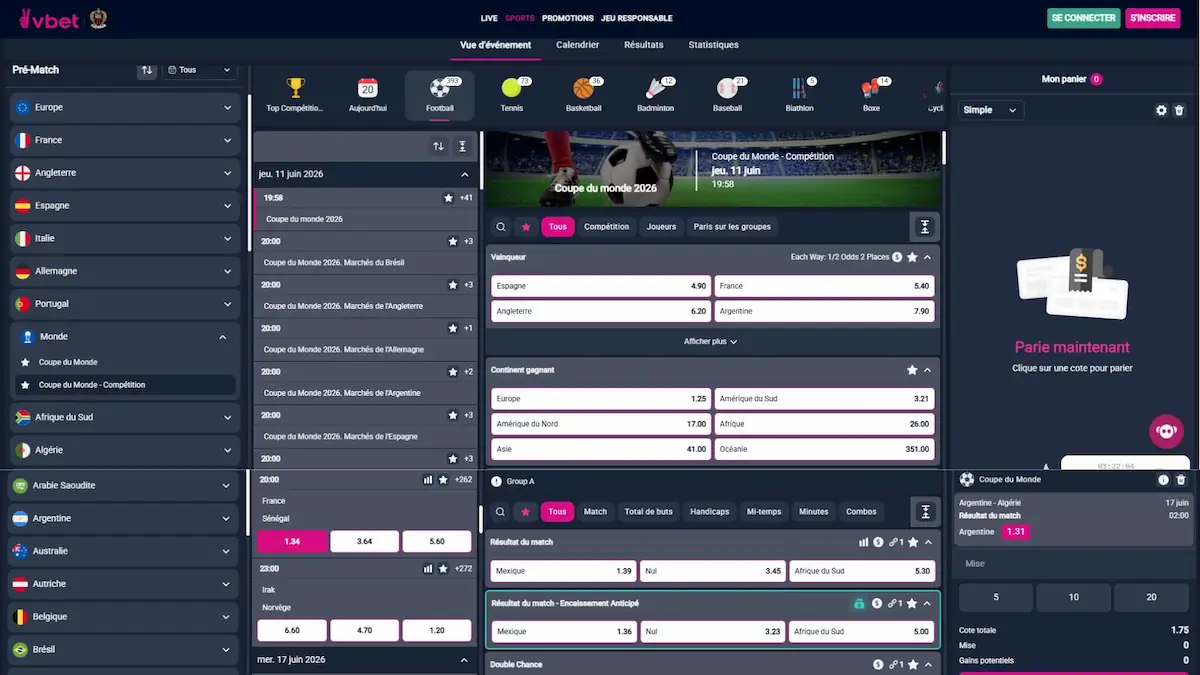Click the Mise stake input field
This screenshot has height=675, width=1200.
click(x=1074, y=564)
